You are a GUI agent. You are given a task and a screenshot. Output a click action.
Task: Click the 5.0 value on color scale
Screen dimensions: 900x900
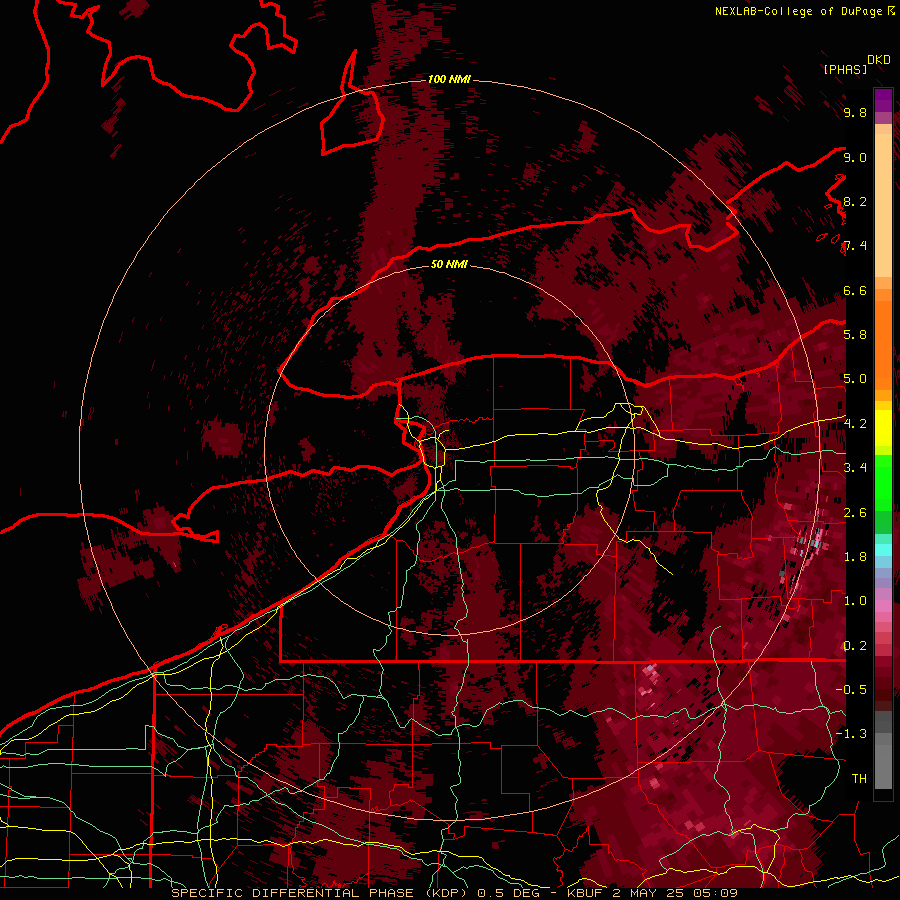[x=855, y=379]
